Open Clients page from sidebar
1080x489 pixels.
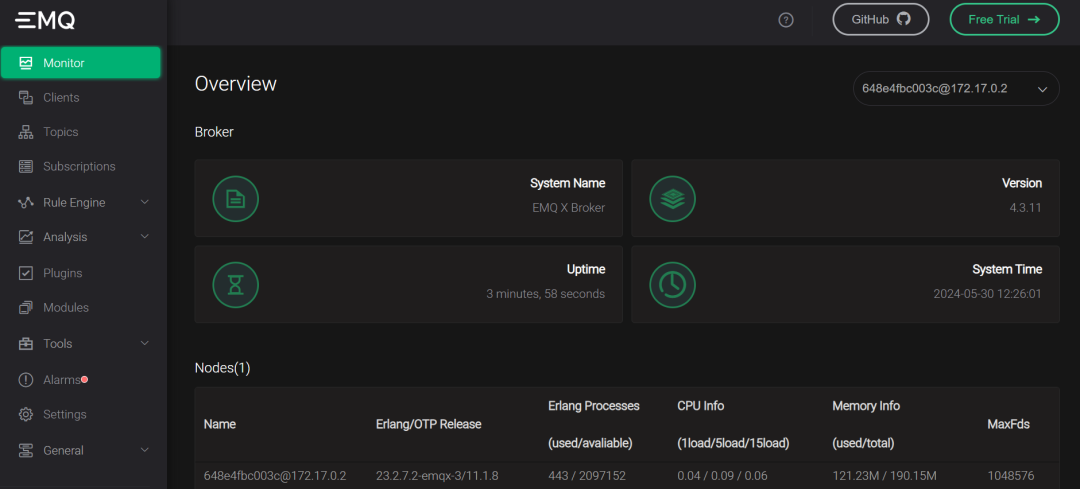click(61, 98)
